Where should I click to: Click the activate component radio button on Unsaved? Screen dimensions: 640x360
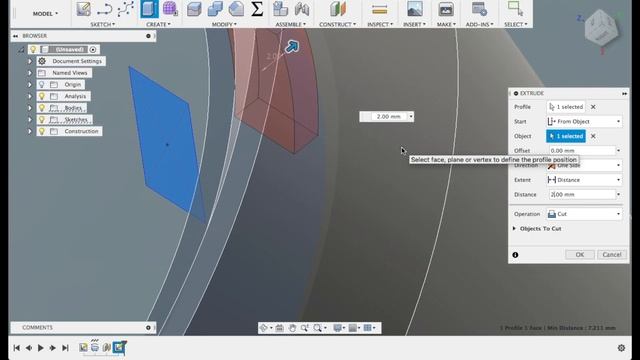click(93, 49)
